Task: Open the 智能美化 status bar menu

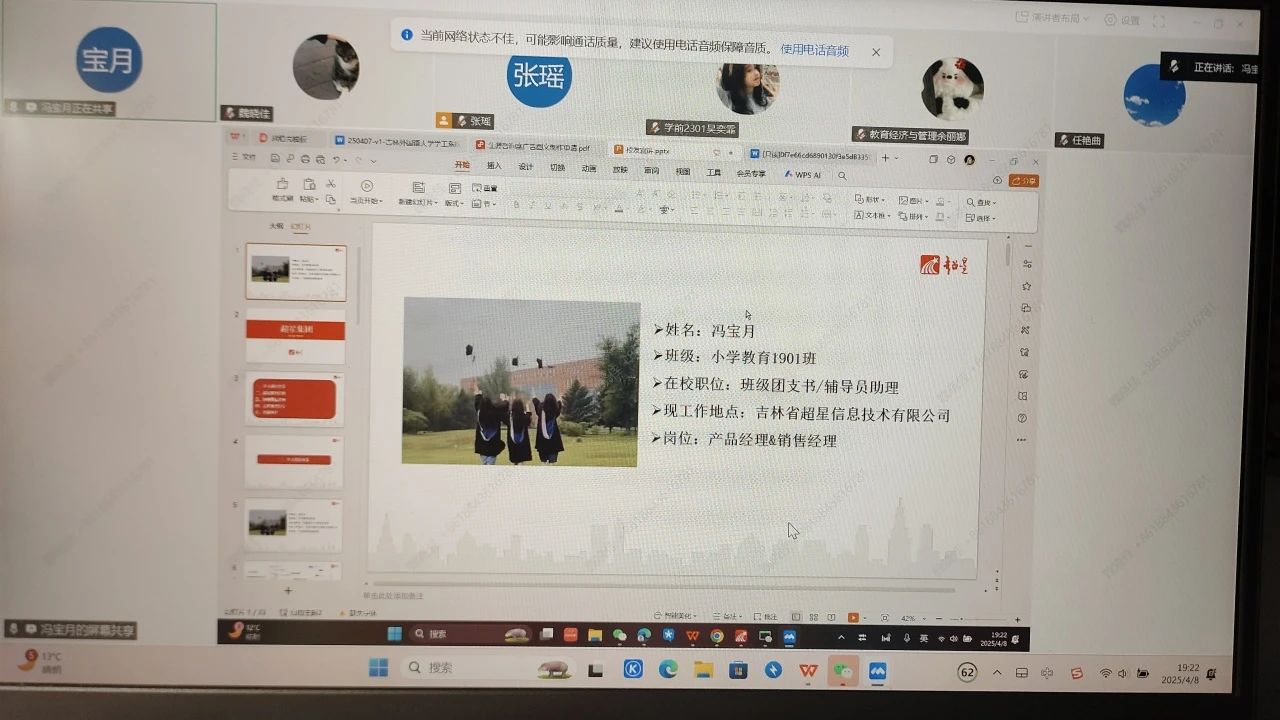Action: (673, 616)
